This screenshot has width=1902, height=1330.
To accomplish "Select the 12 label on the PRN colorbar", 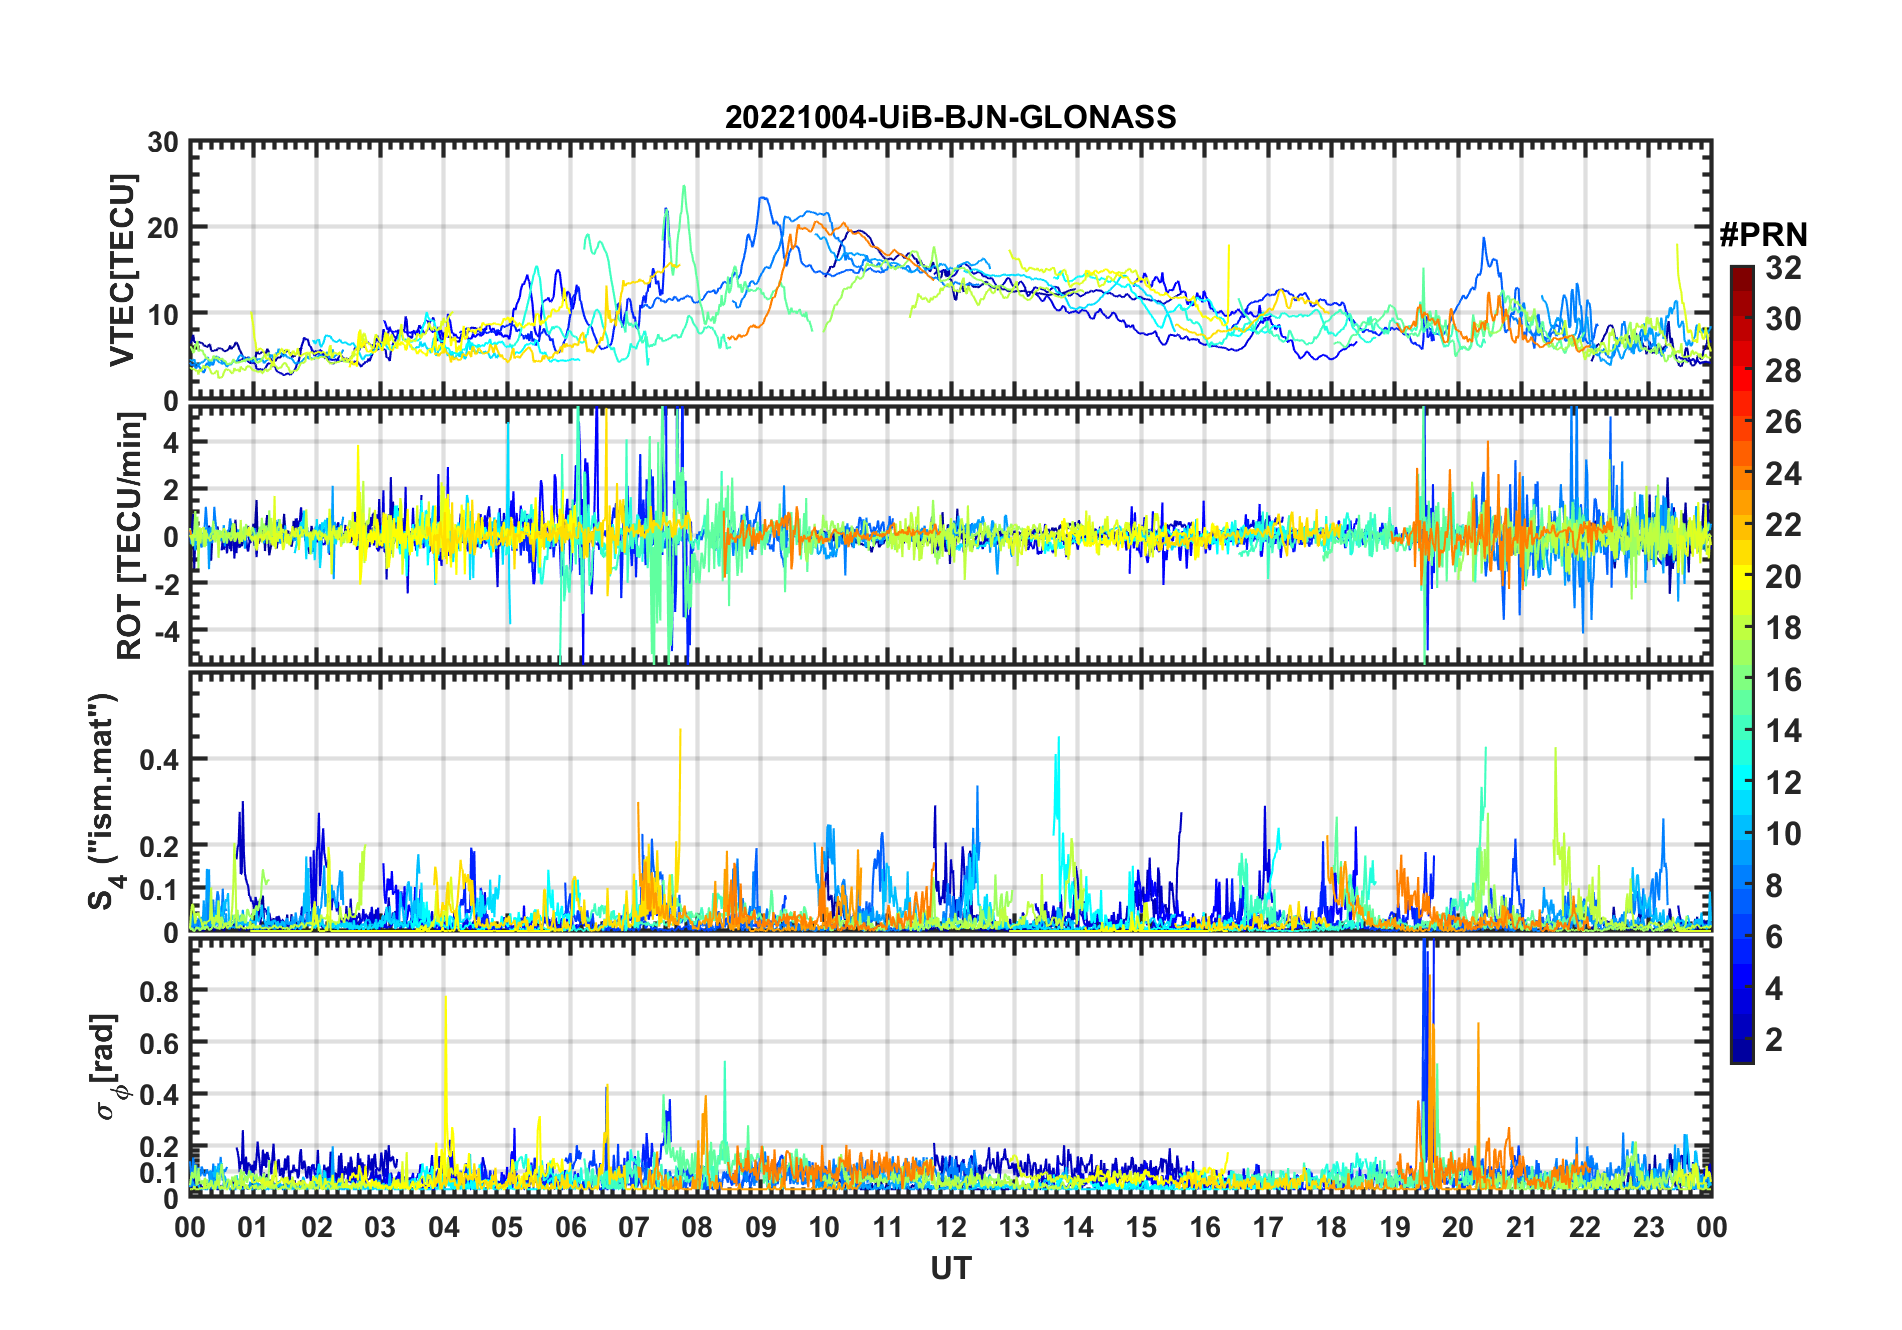I will (1784, 783).
